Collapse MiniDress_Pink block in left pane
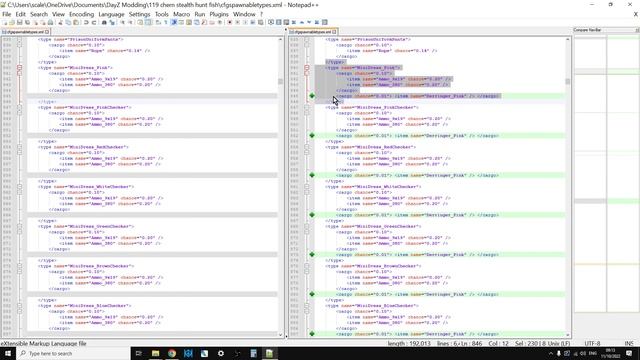The image size is (640, 360). [x=19, y=68]
